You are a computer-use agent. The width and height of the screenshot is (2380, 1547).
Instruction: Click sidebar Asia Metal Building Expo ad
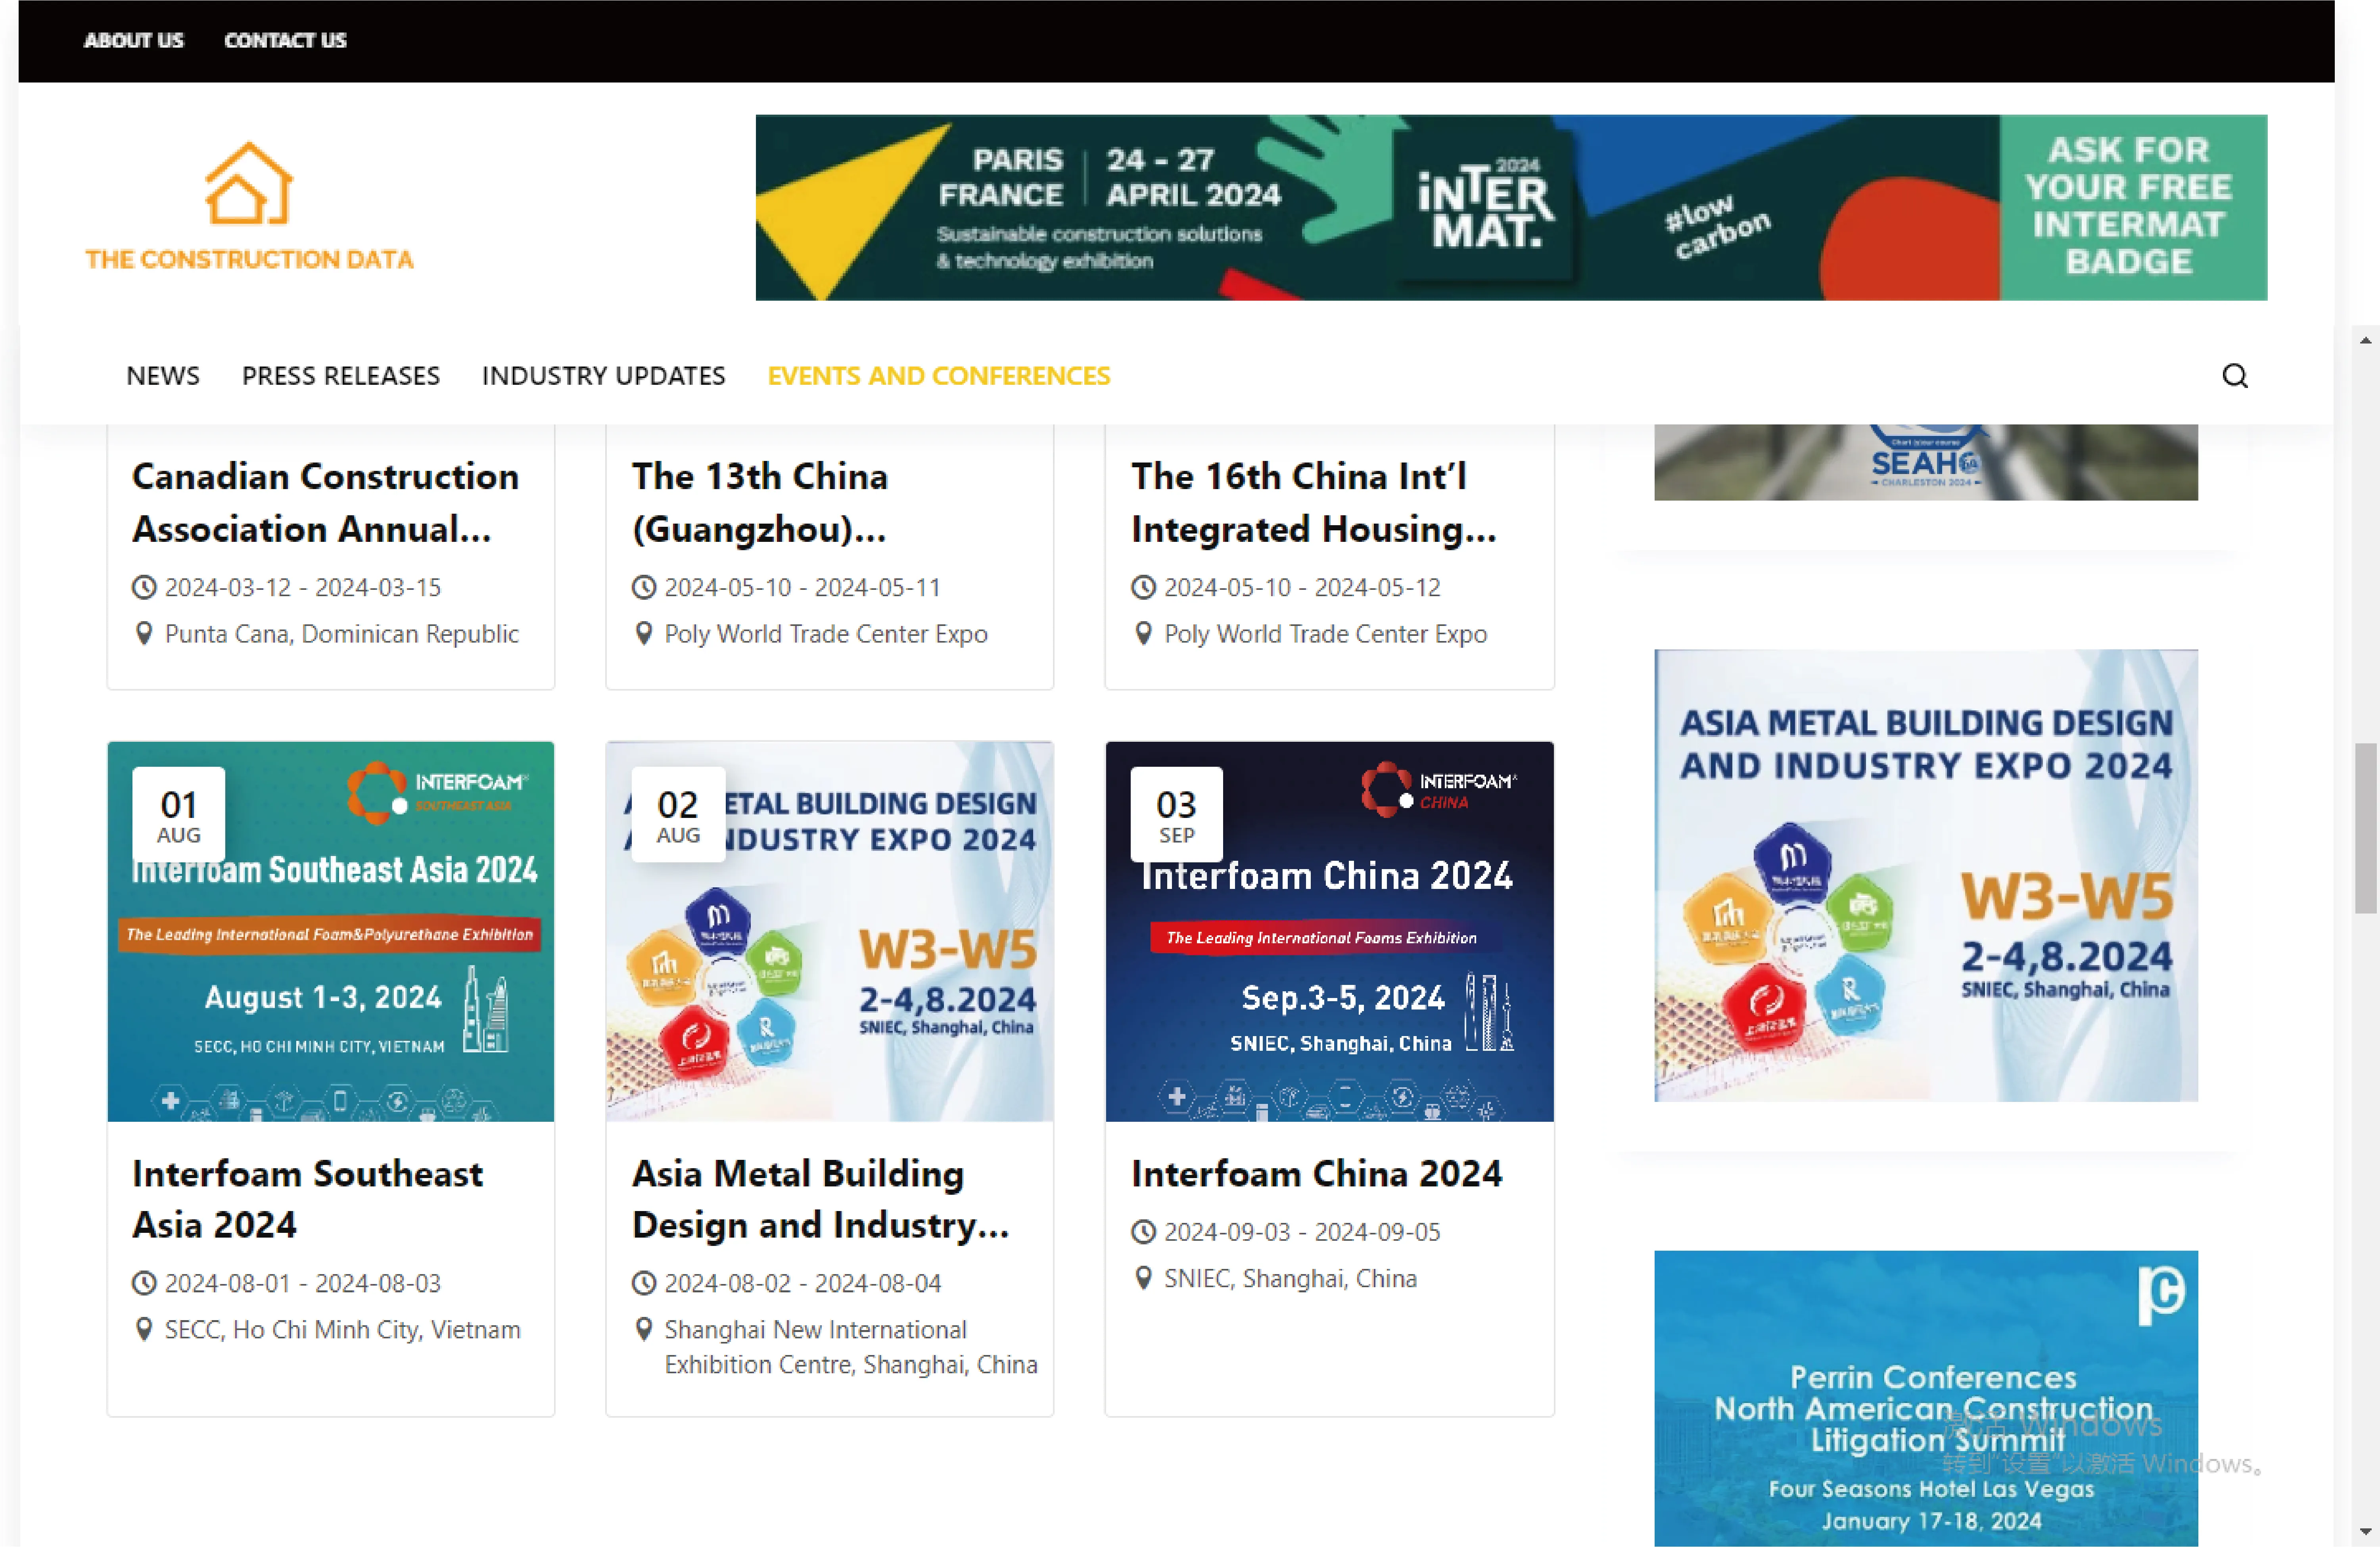coord(1926,876)
